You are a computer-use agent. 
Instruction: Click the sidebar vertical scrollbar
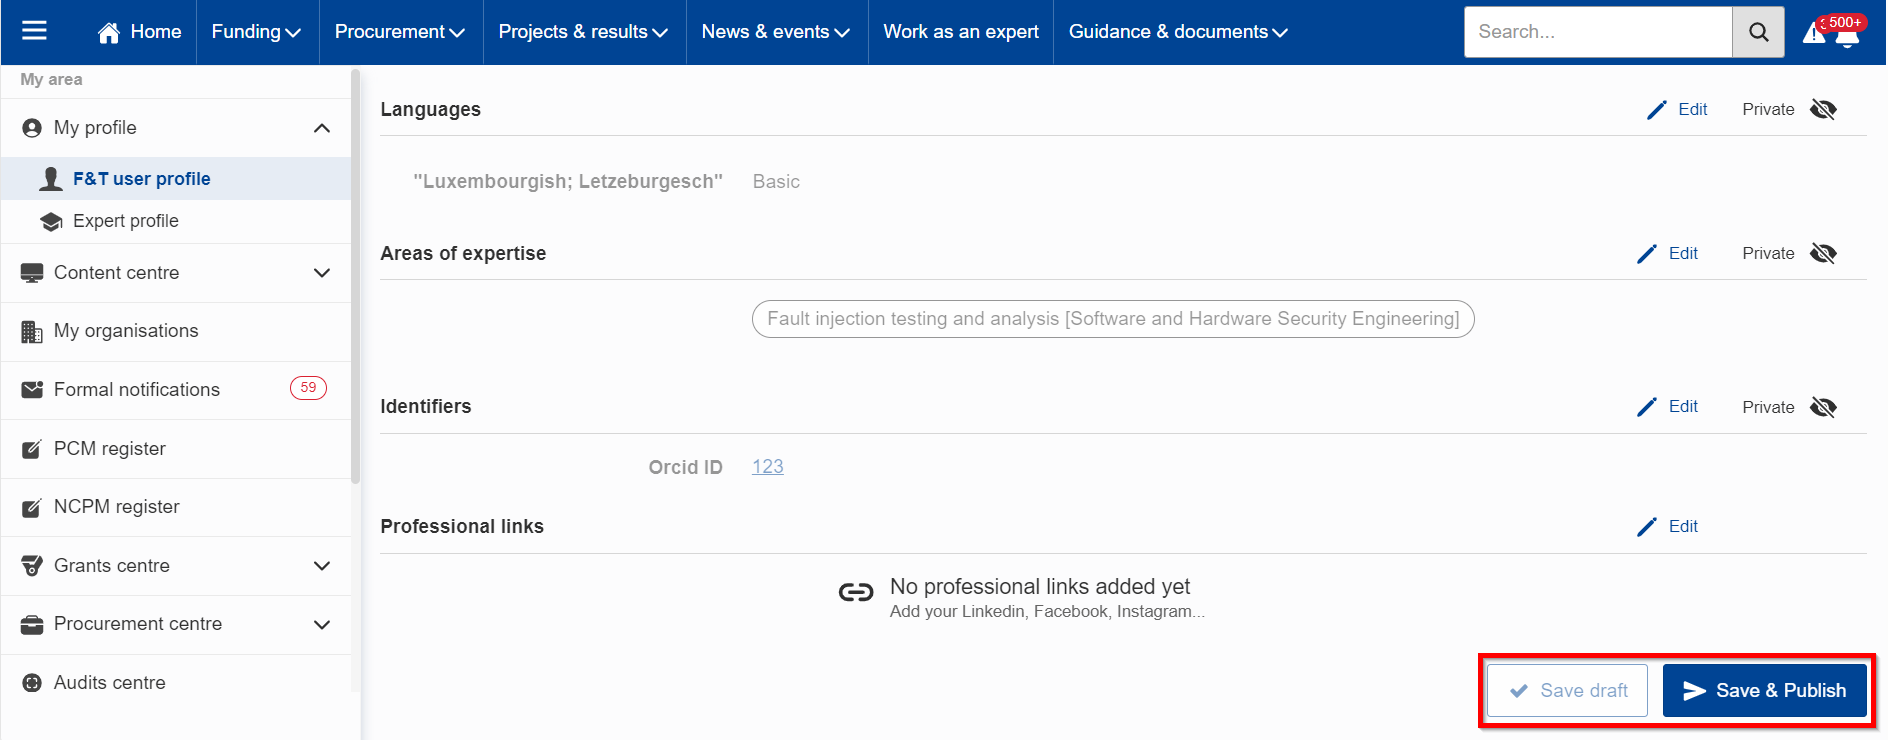click(355, 277)
